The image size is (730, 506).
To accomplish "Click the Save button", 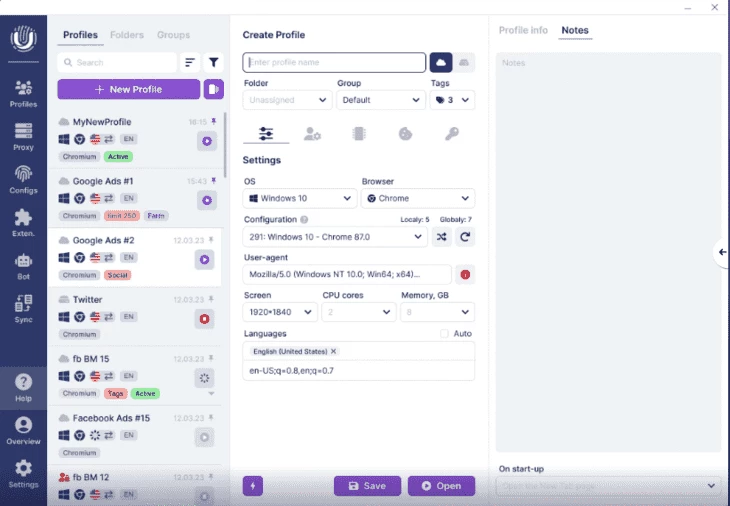I will pyautogui.click(x=367, y=486).
